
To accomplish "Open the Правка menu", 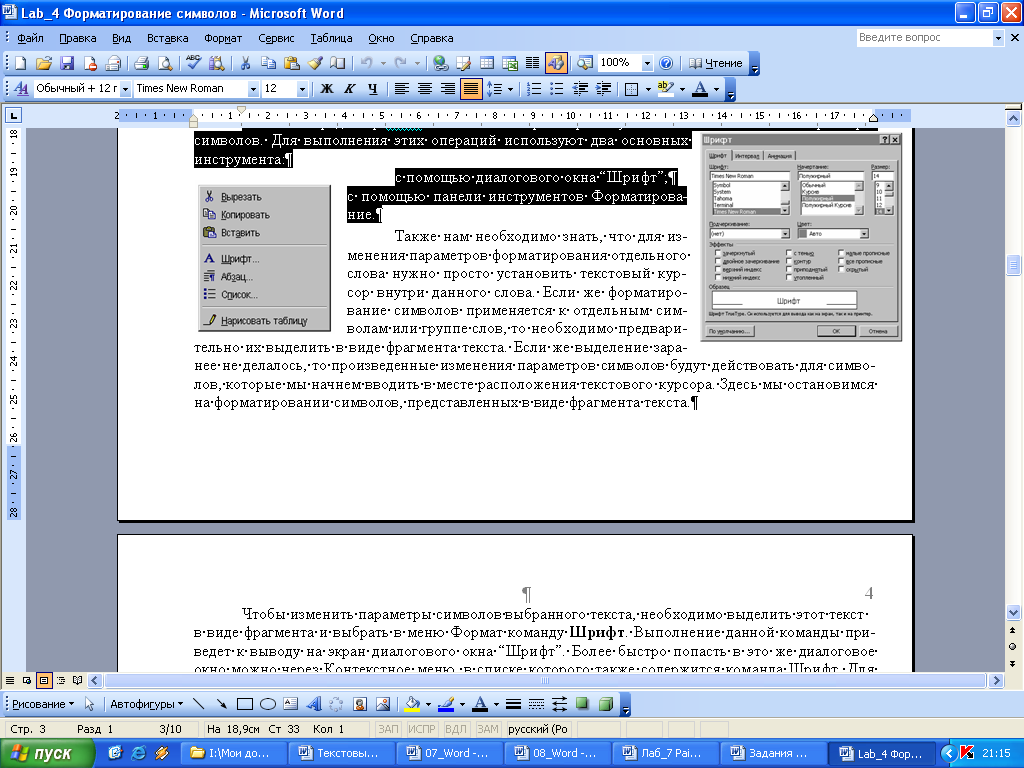I will click(x=78, y=38).
